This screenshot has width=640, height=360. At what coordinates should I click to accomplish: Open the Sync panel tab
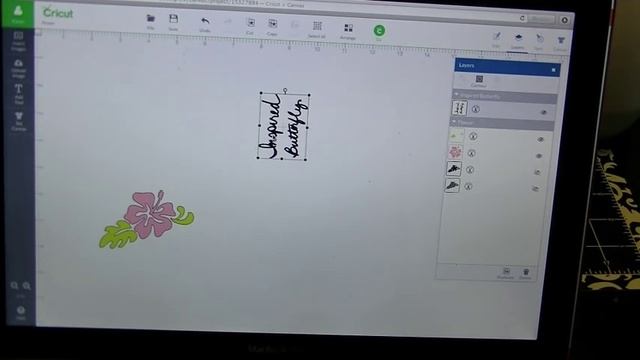point(540,42)
